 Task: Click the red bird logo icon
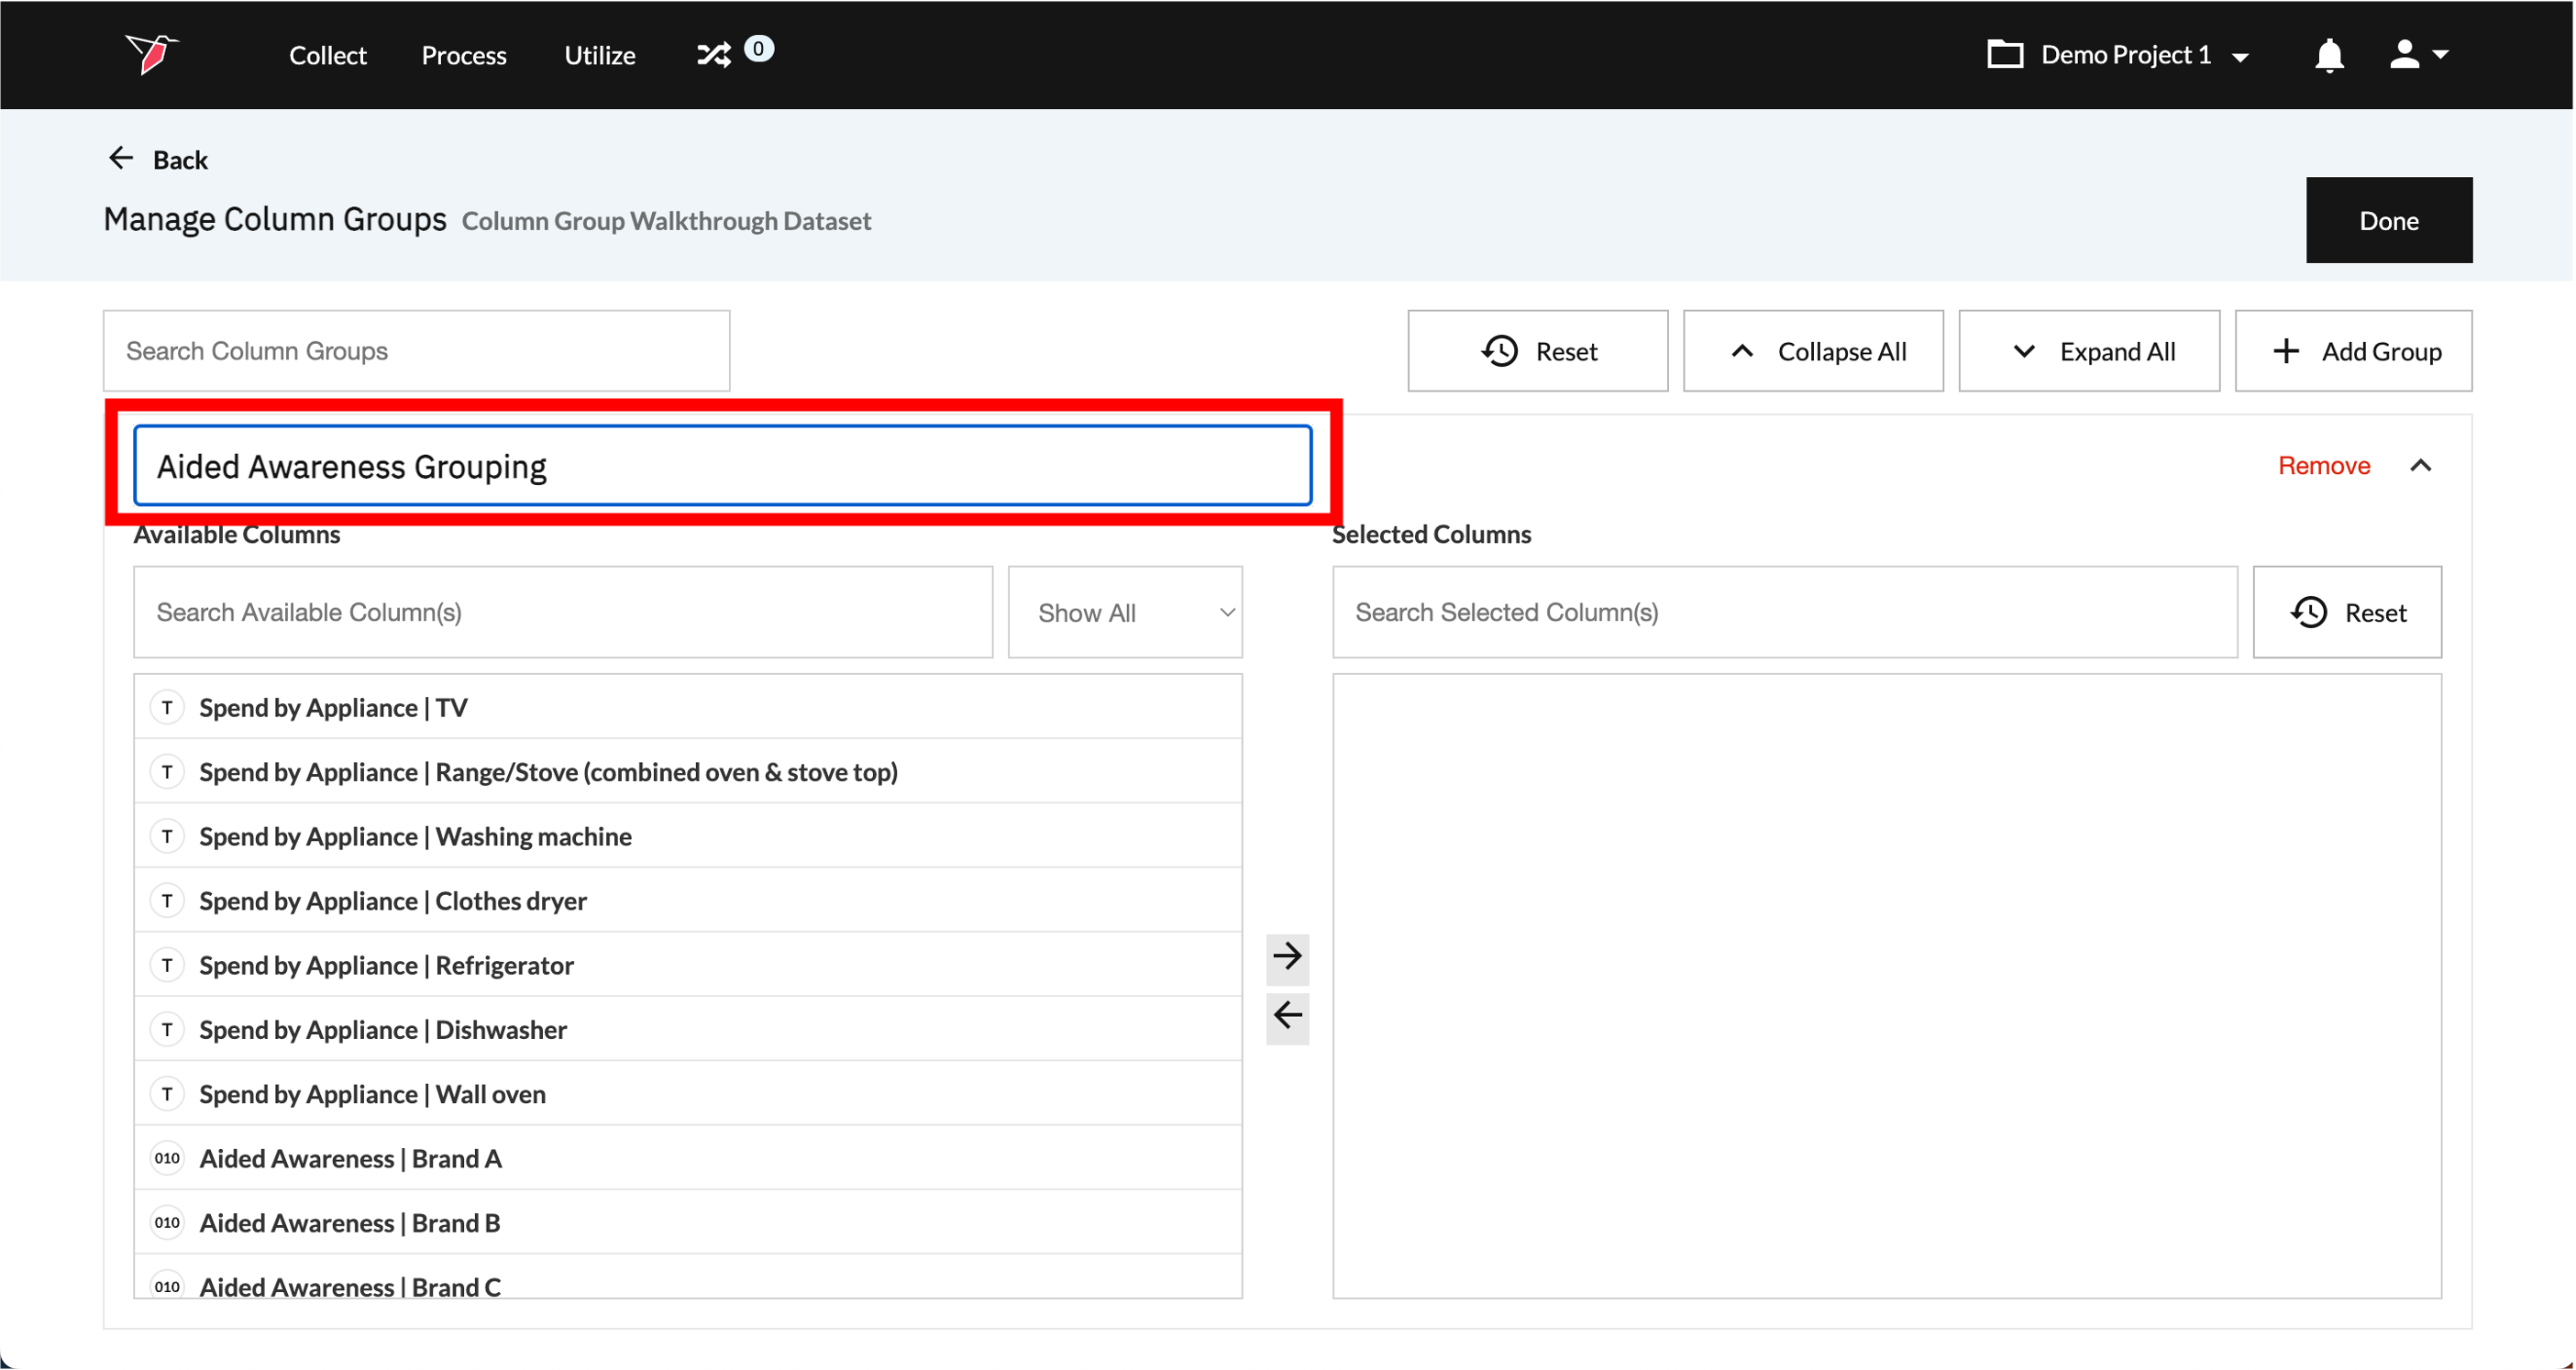(x=151, y=54)
